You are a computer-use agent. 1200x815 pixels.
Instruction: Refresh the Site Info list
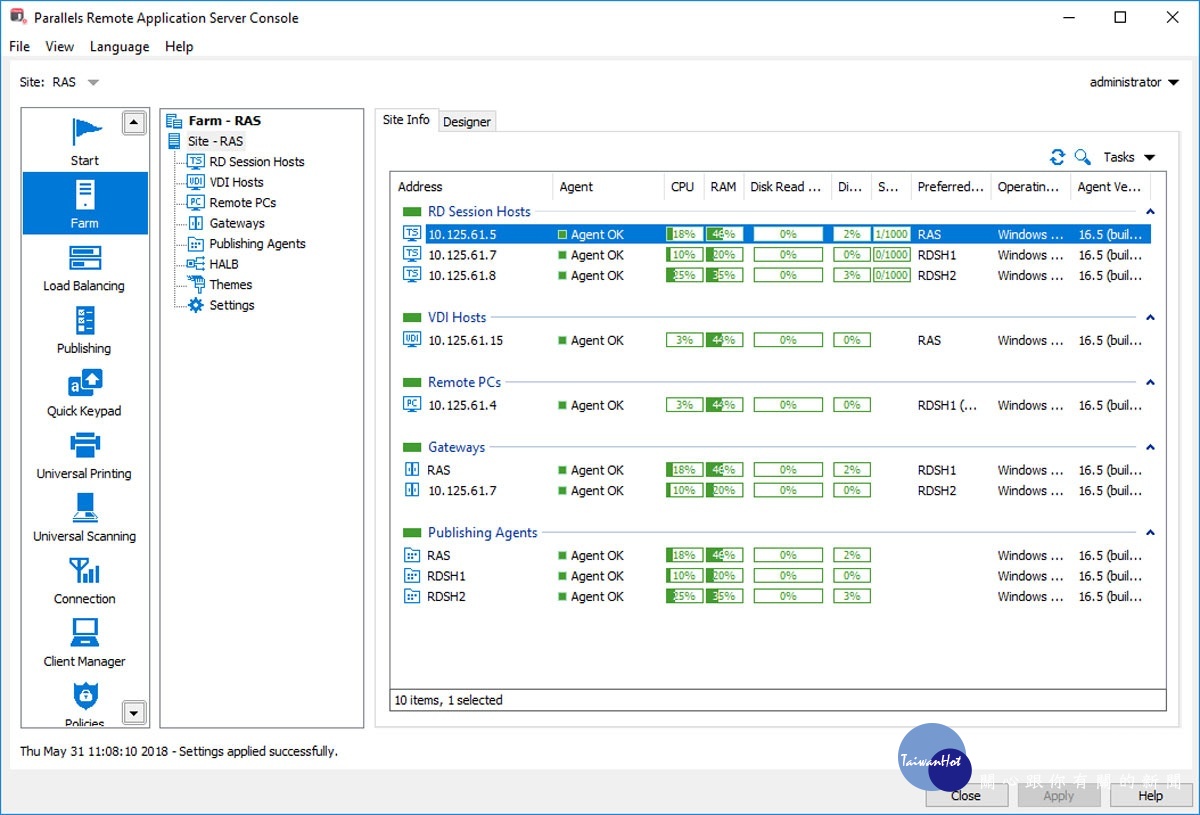(x=1057, y=157)
